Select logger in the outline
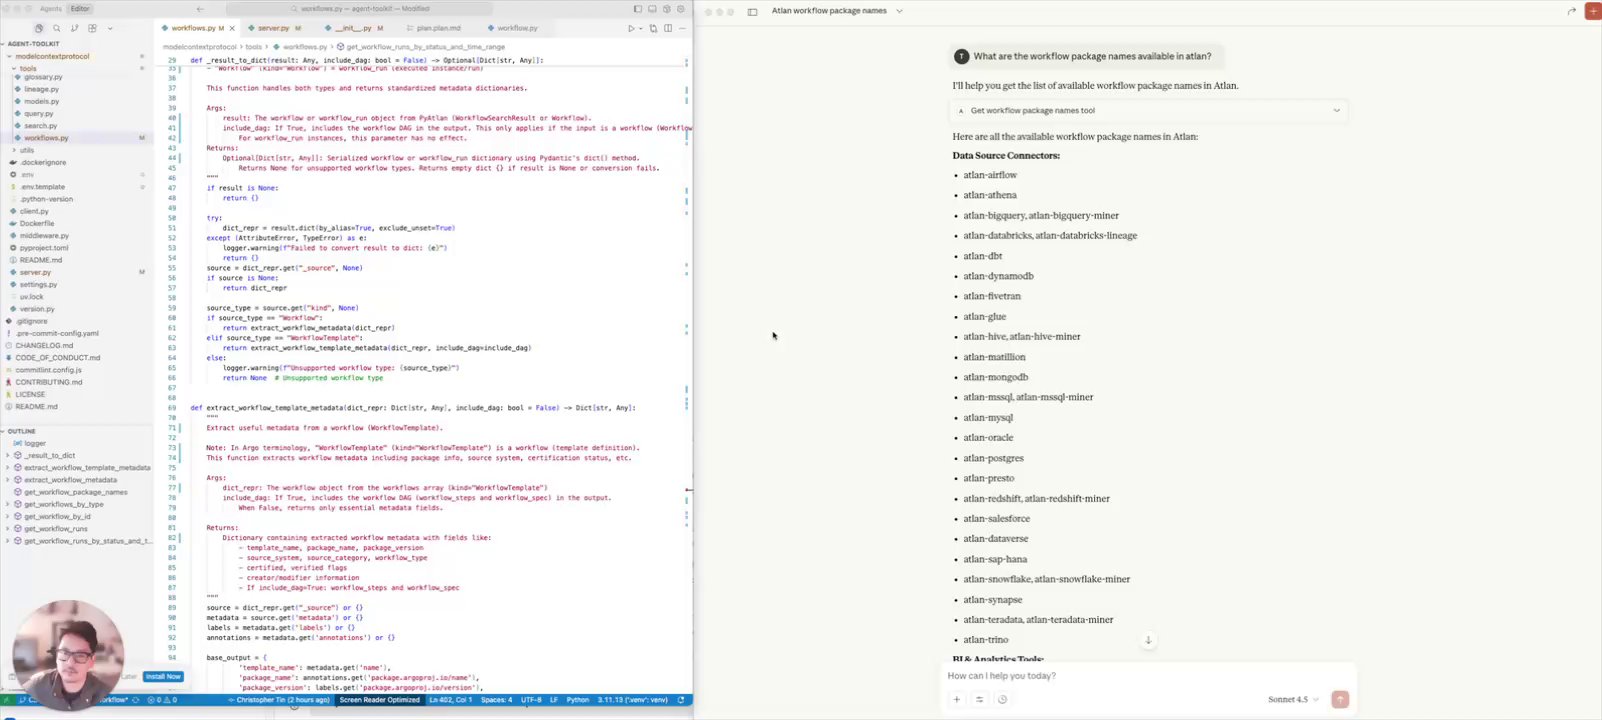Viewport: 1602px width, 720px height. pyautogui.click(x=35, y=443)
